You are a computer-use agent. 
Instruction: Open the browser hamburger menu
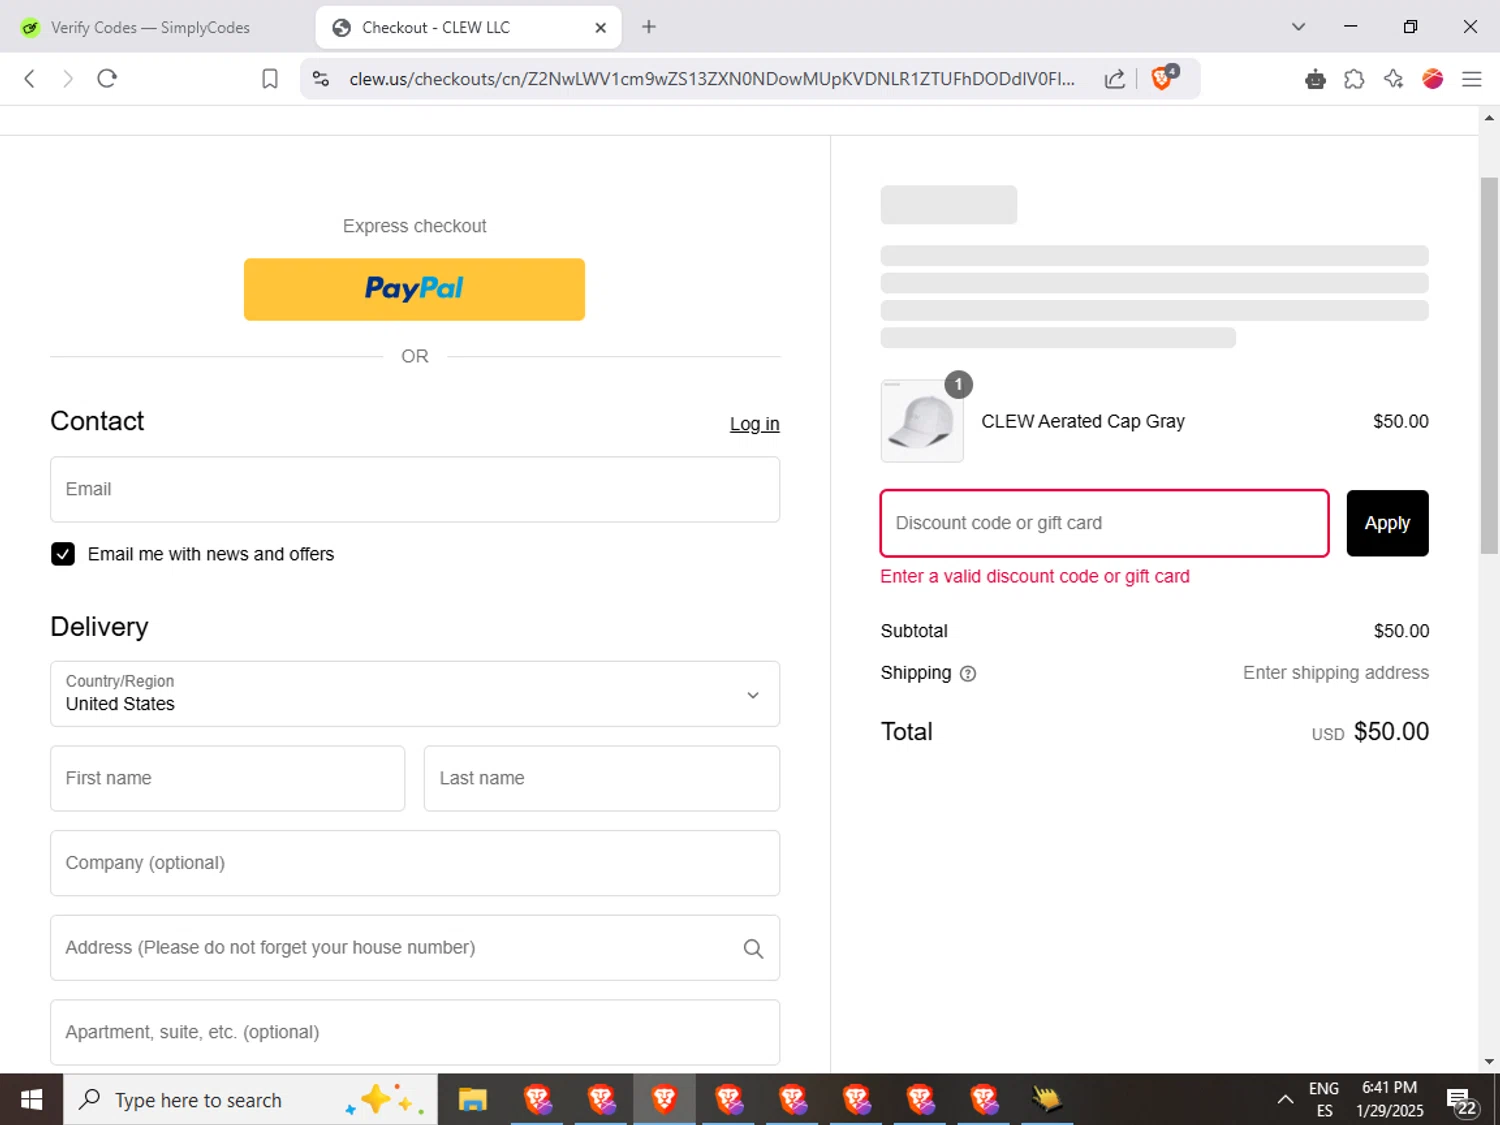[x=1472, y=79]
